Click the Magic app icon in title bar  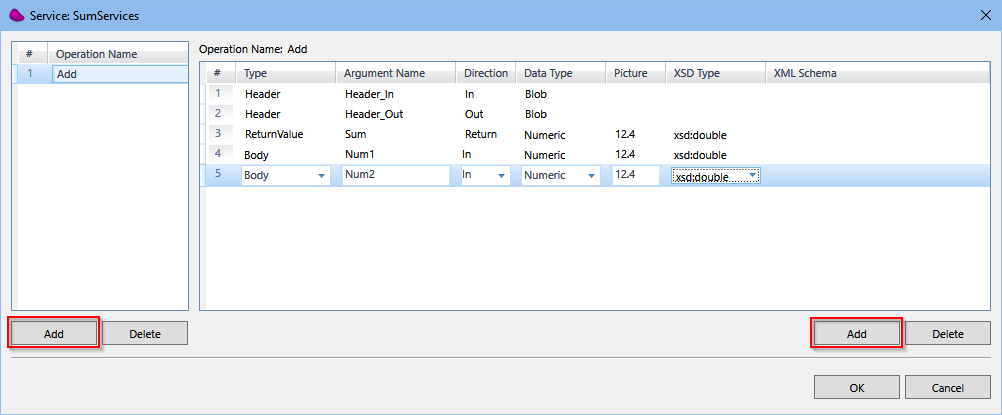click(x=17, y=15)
